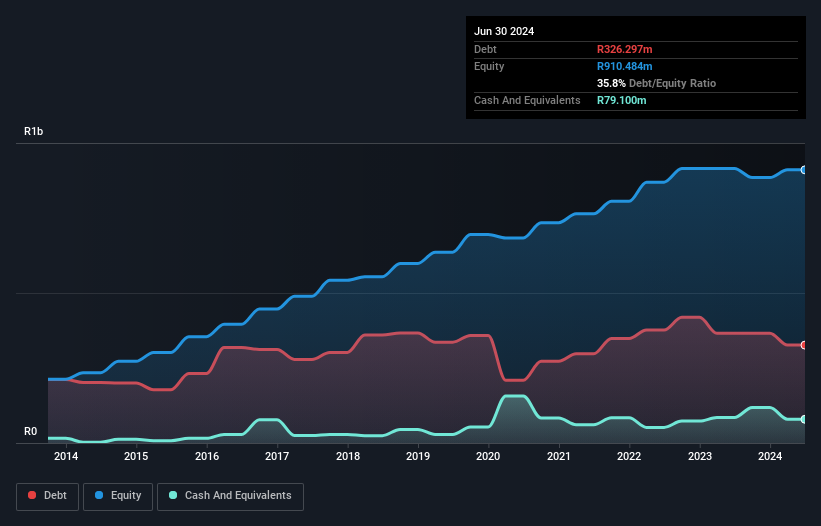Viewport: 821px width, 526px height.
Task: Click the red Debt legend dot
Action: point(32,495)
